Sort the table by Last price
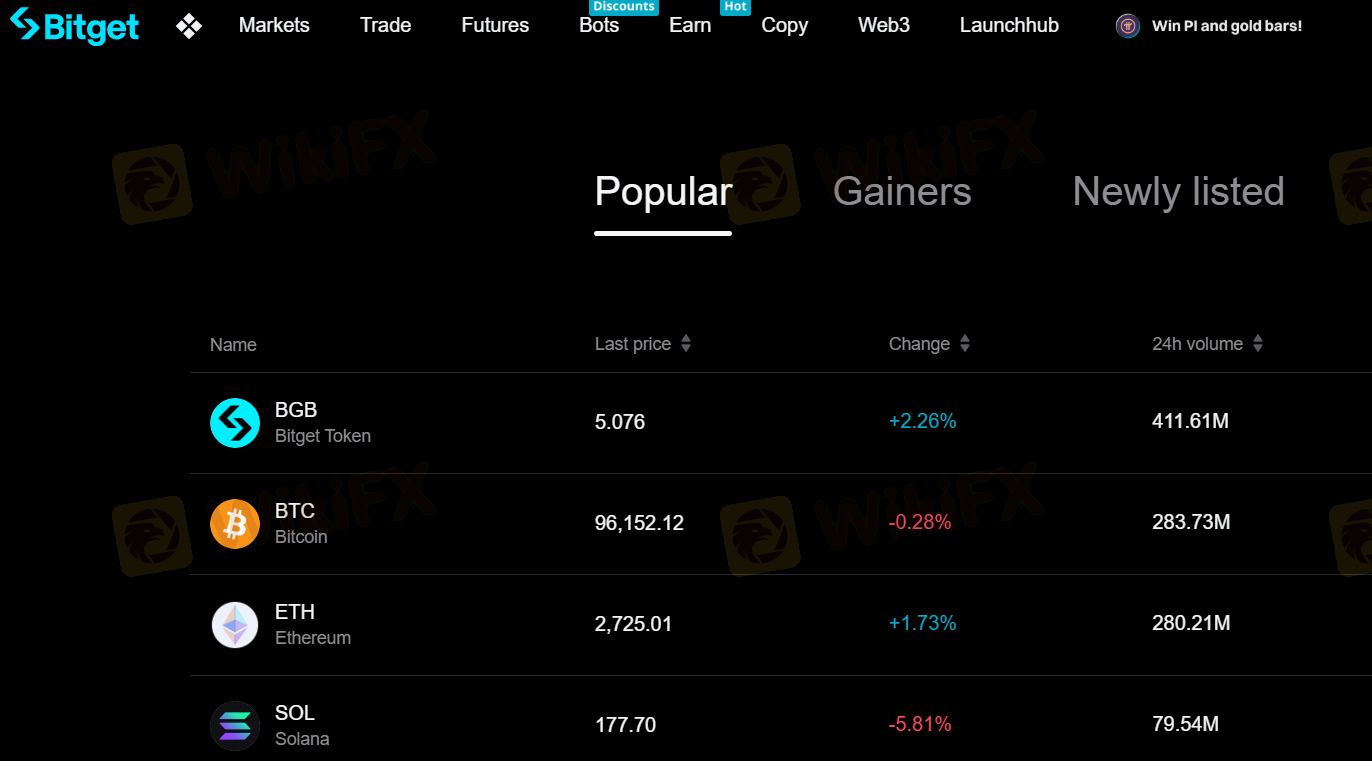 click(x=686, y=344)
